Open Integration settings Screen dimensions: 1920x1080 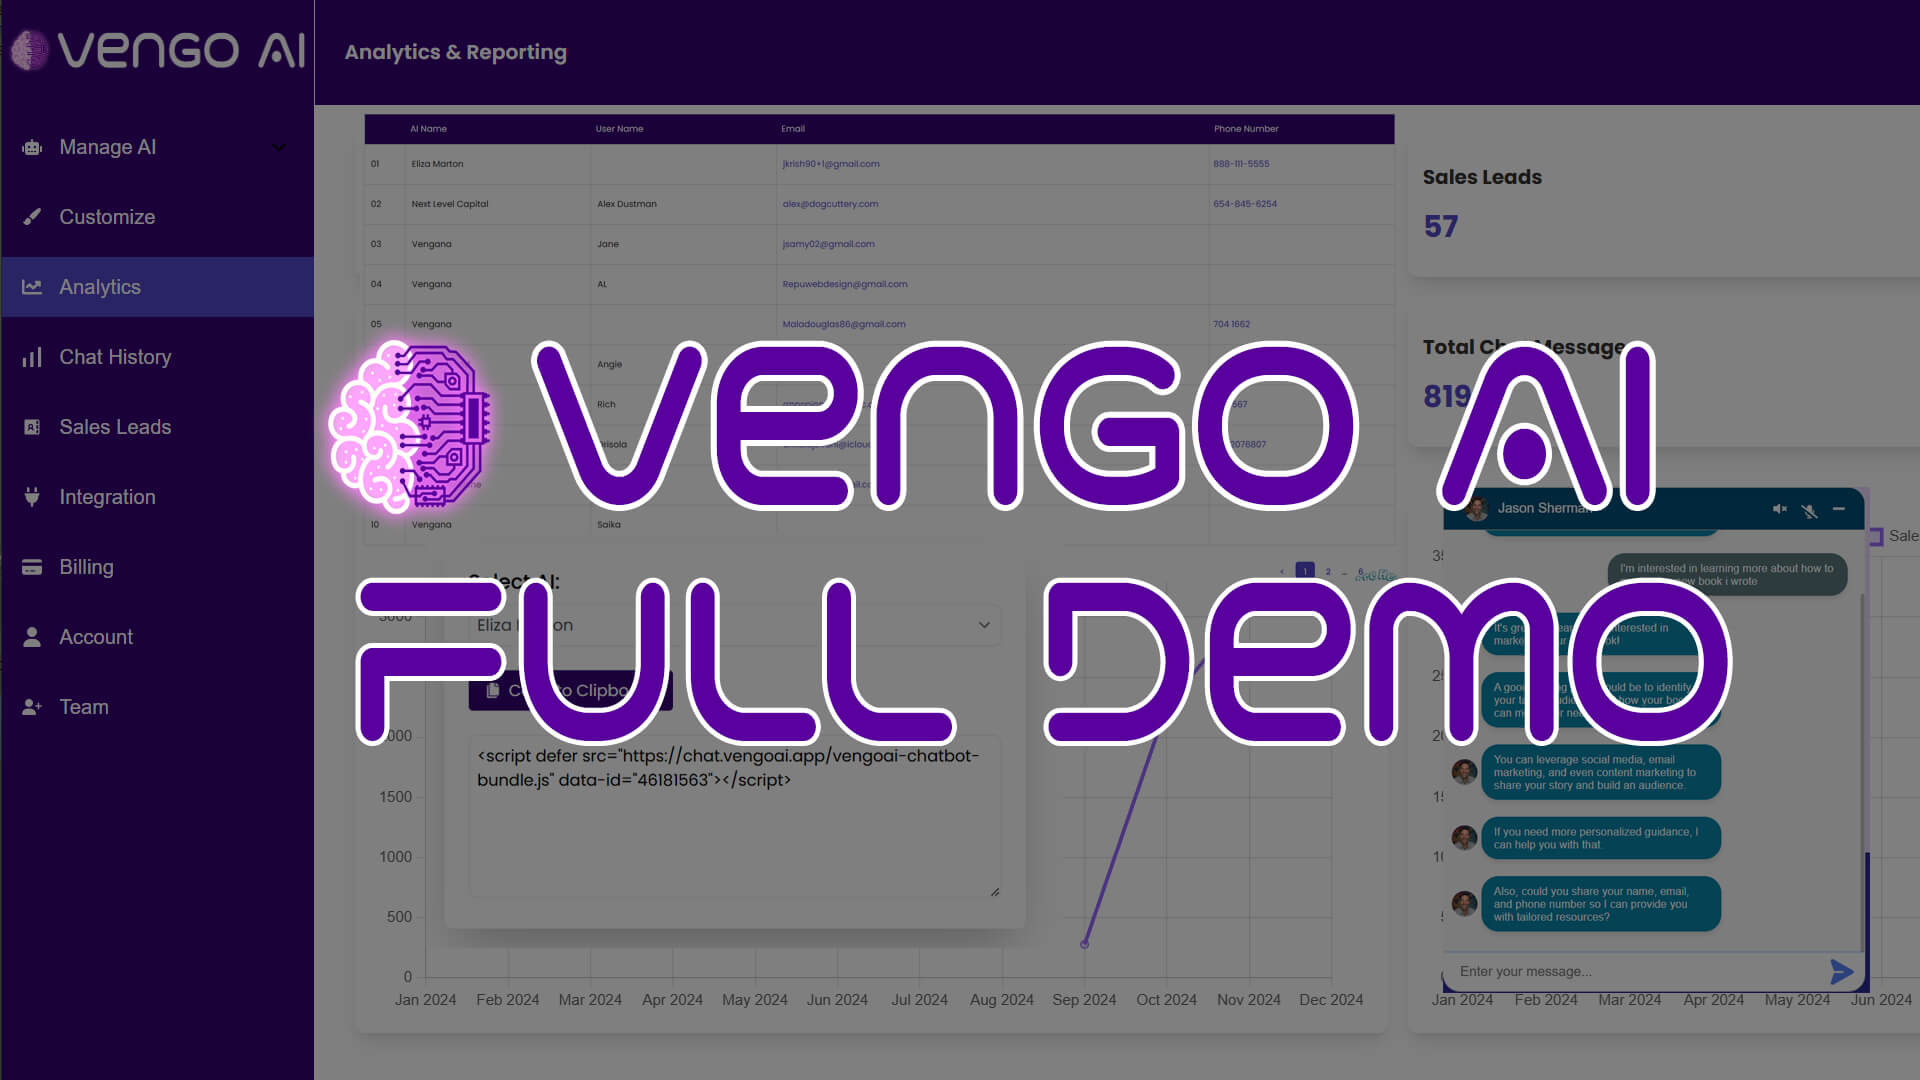coord(107,496)
